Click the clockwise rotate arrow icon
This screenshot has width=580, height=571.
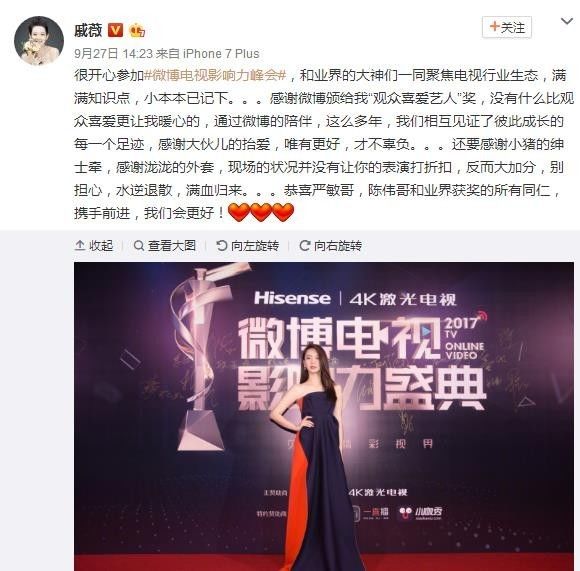[304, 245]
